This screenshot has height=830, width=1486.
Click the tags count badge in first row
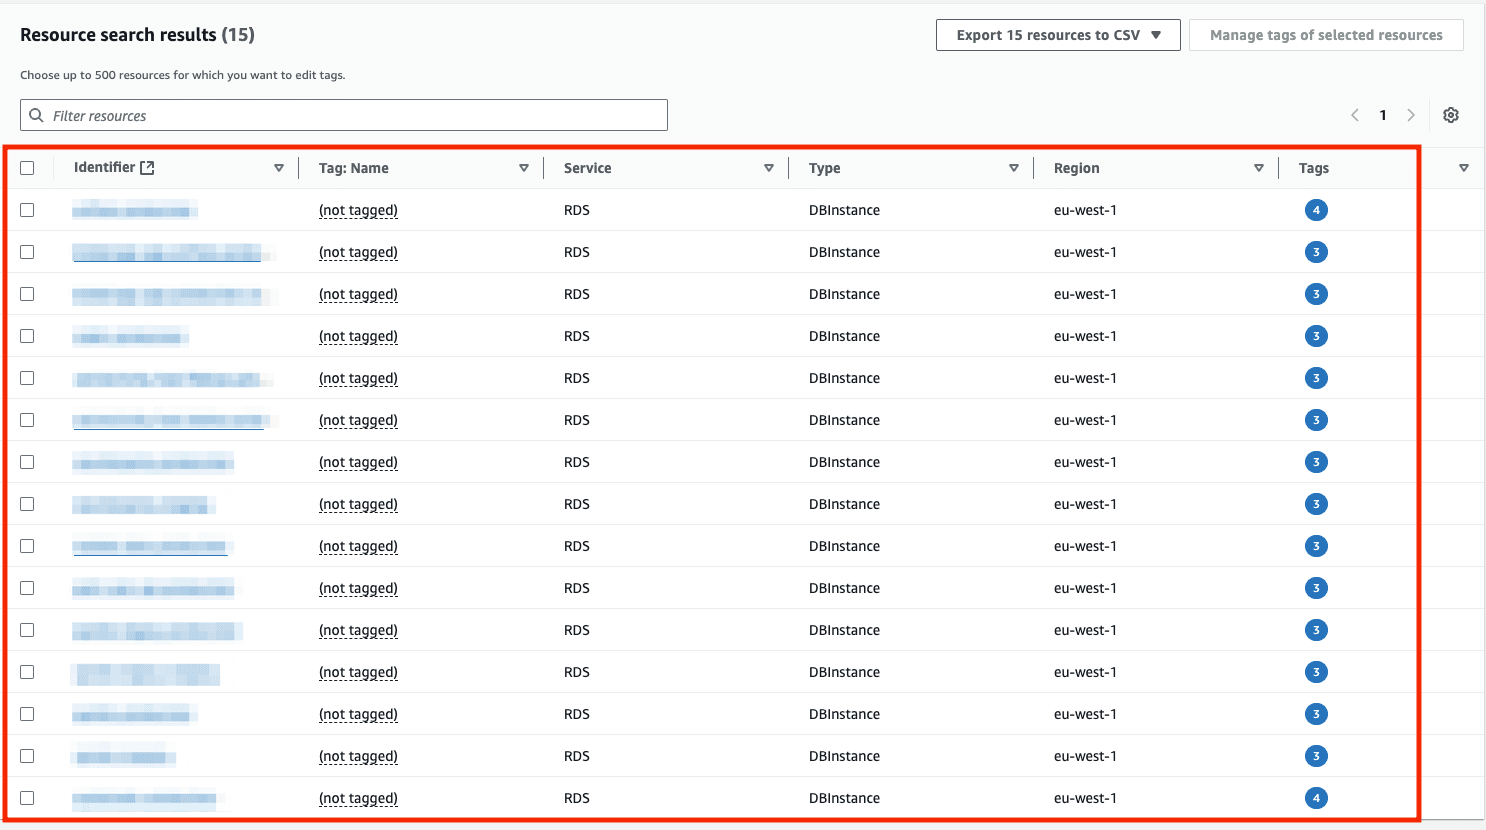tap(1316, 210)
